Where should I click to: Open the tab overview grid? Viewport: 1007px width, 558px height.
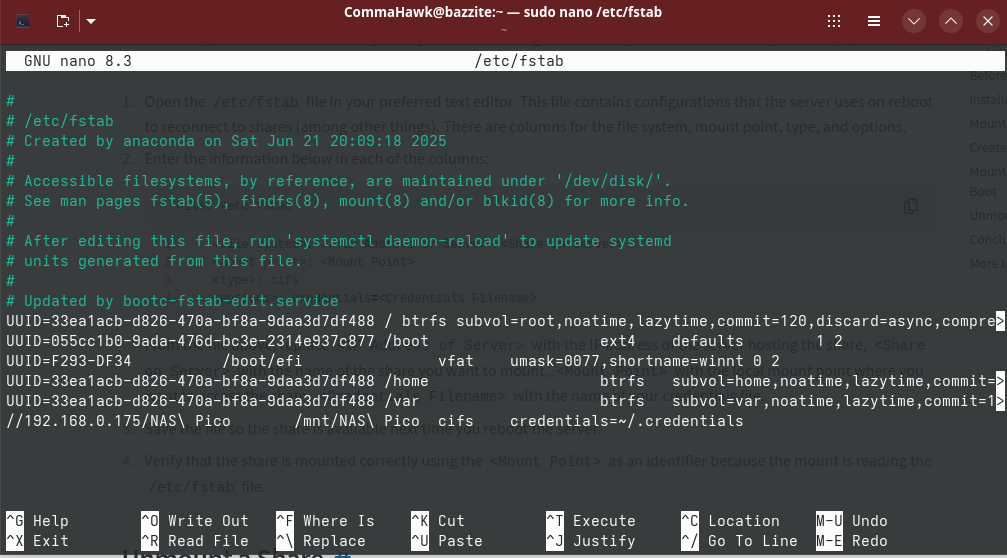click(x=834, y=21)
